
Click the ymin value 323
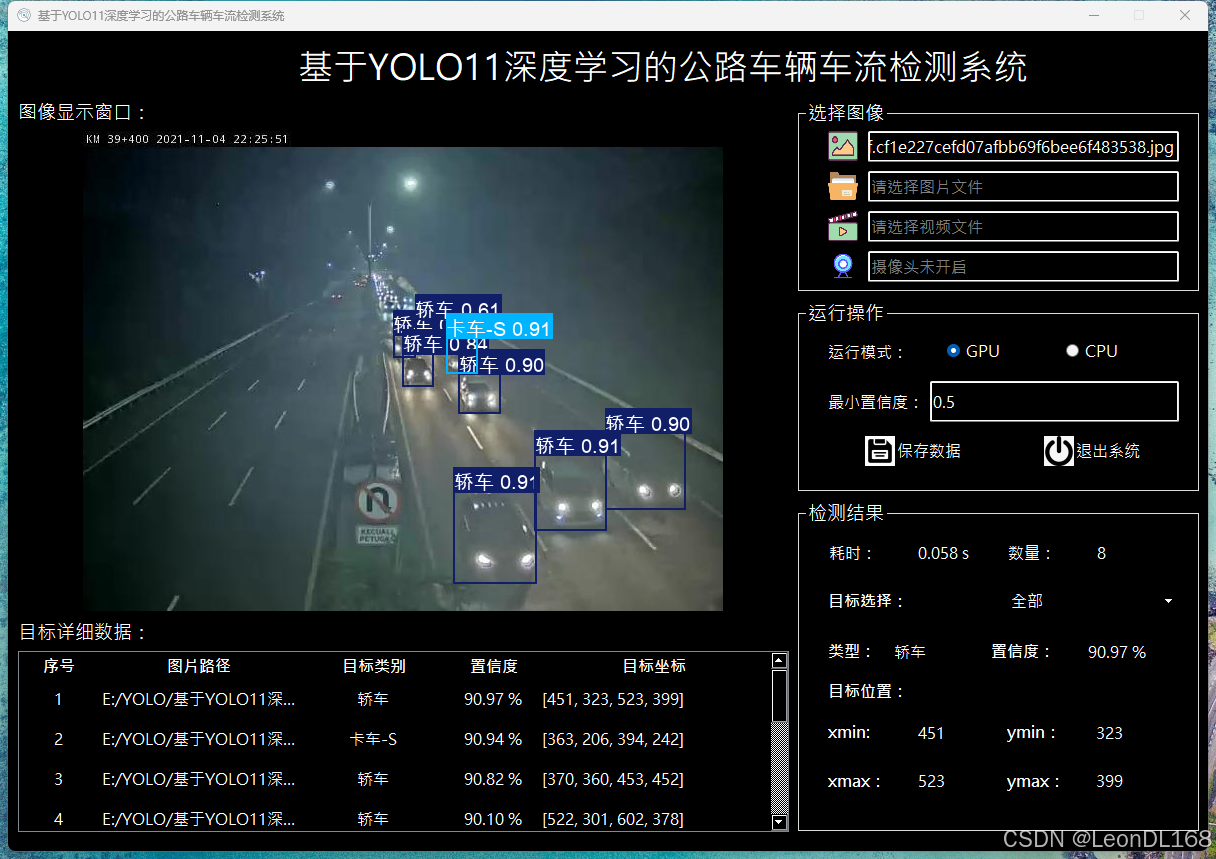(1109, 733)
